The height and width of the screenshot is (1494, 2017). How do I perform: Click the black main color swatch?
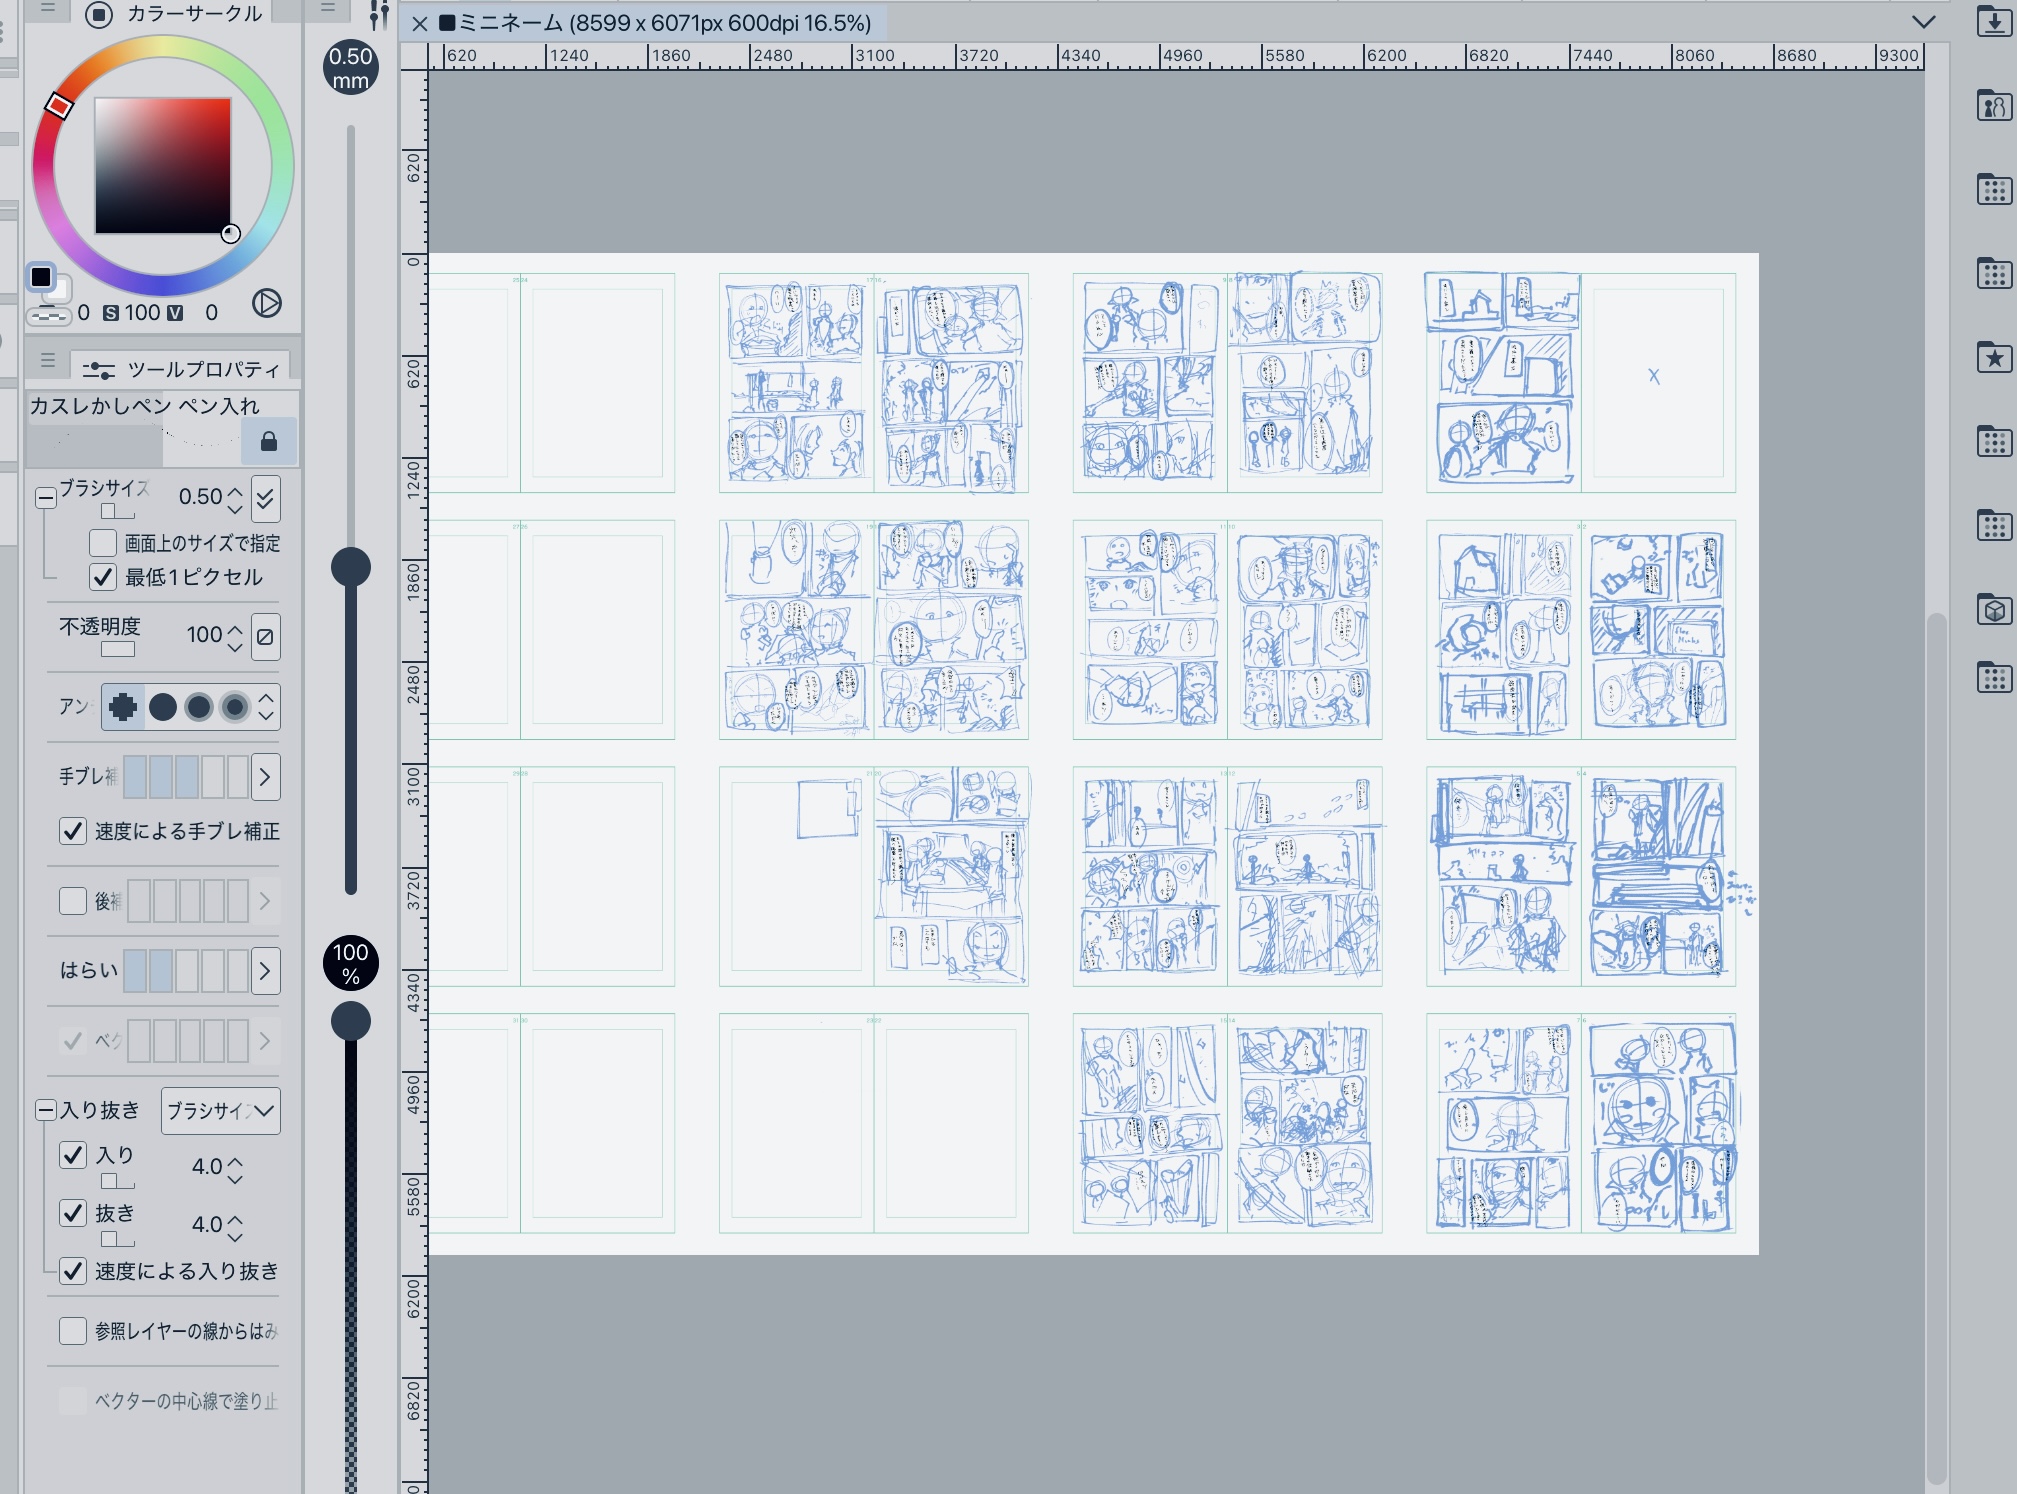coord(41,277)
